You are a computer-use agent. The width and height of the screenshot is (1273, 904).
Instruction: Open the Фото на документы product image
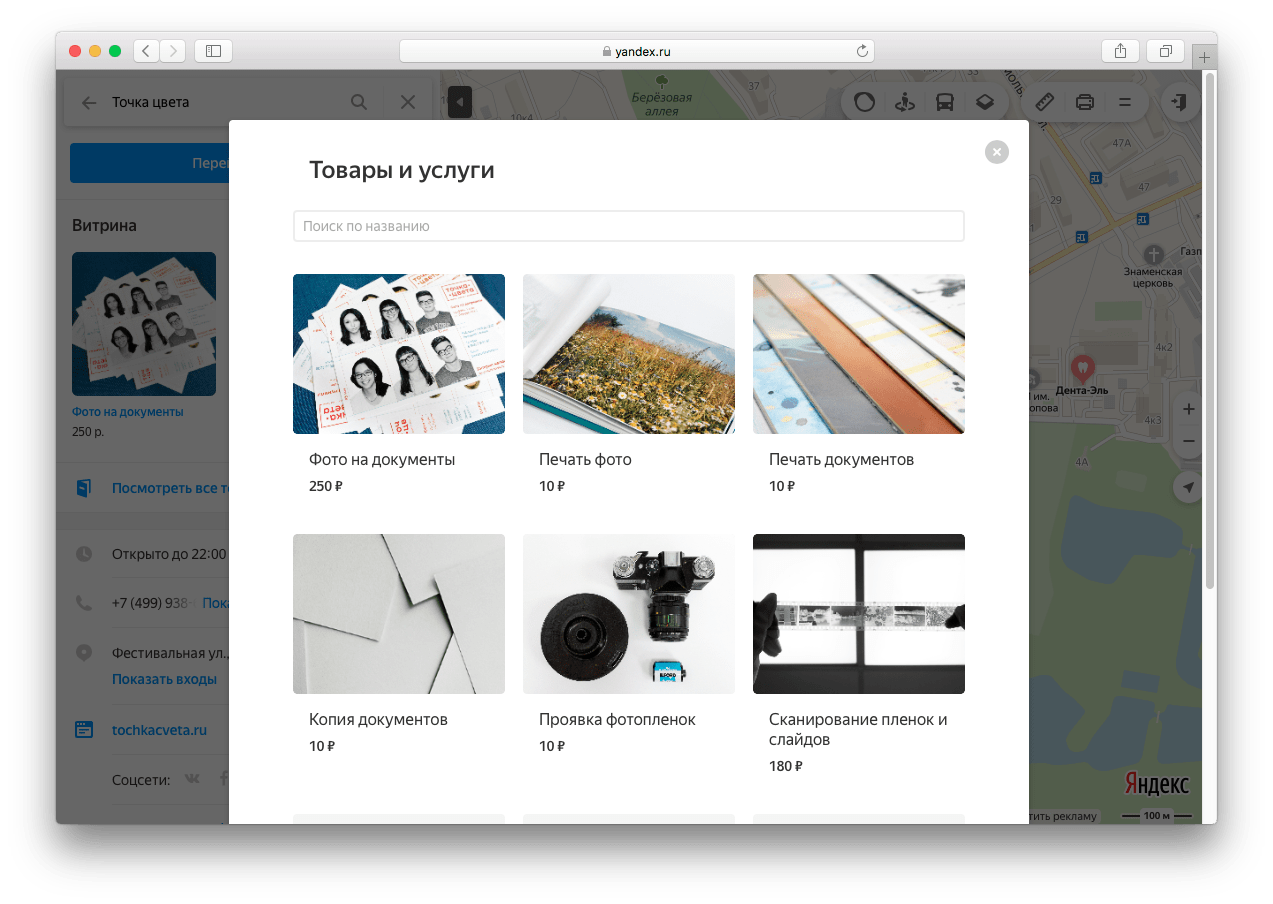(x=398, y=354)
